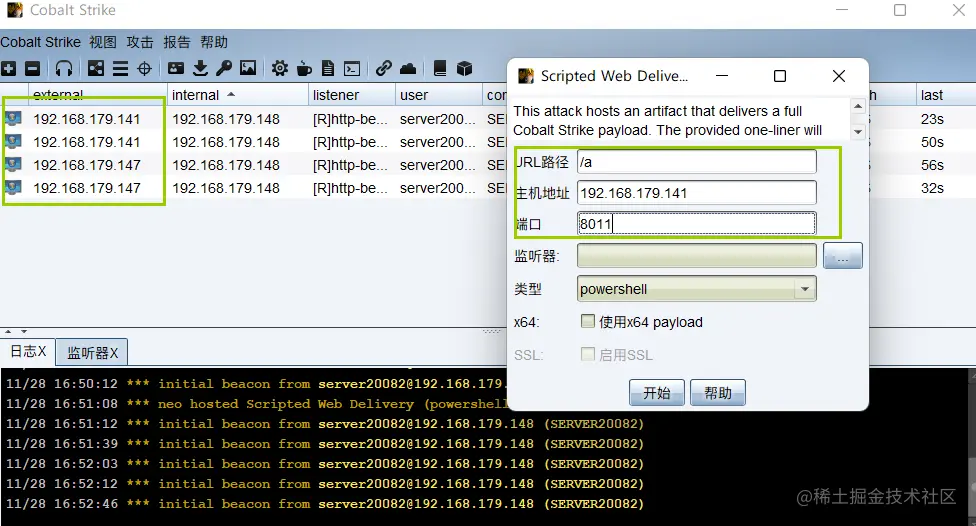Click the 56s value in last column

click(x=932, y=165)
